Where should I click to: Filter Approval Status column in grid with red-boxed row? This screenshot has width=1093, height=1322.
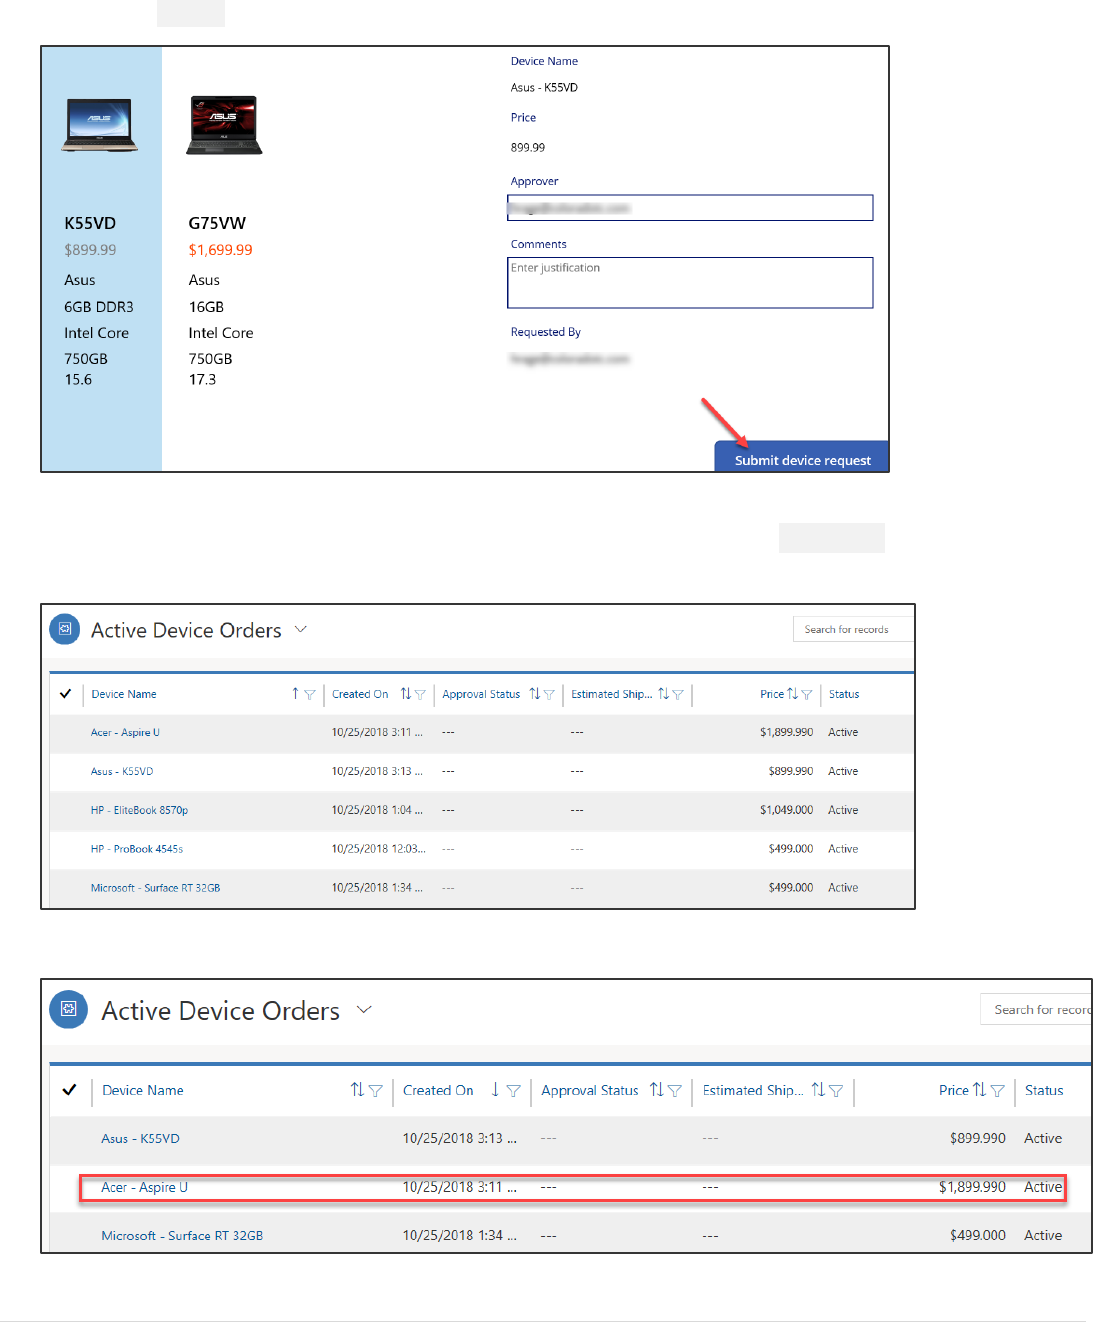click(675, 1091)
